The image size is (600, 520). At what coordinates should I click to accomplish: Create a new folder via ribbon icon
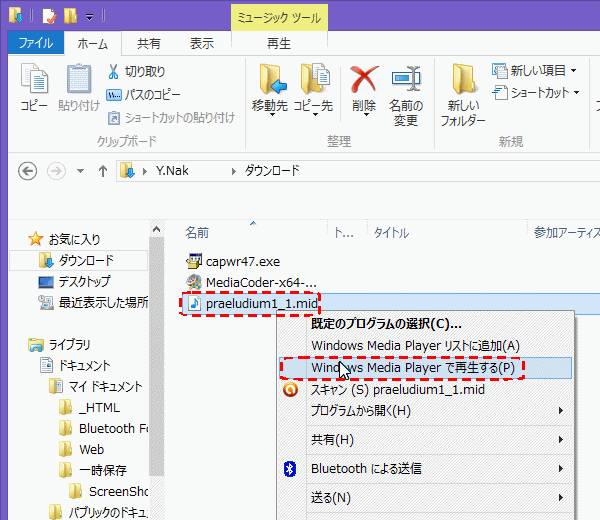(463, 86)
